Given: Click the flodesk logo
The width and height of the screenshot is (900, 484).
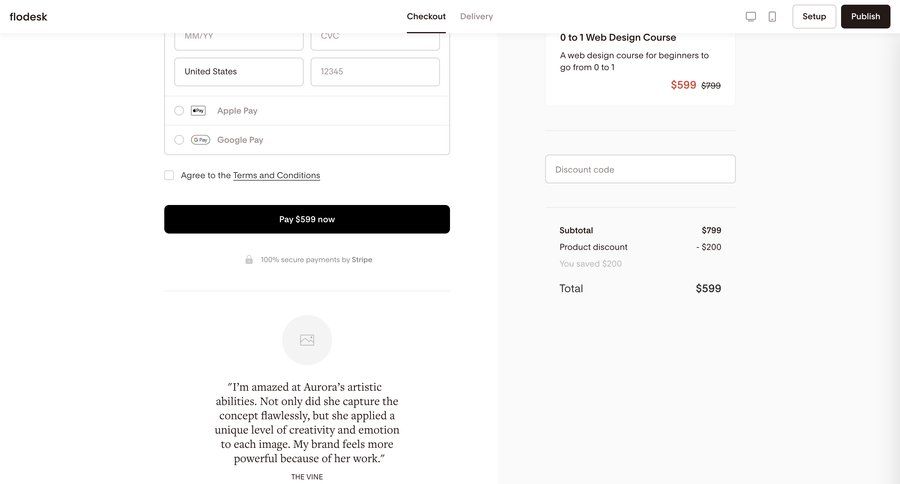Looking at the screenshot, I should click(29, 16).
